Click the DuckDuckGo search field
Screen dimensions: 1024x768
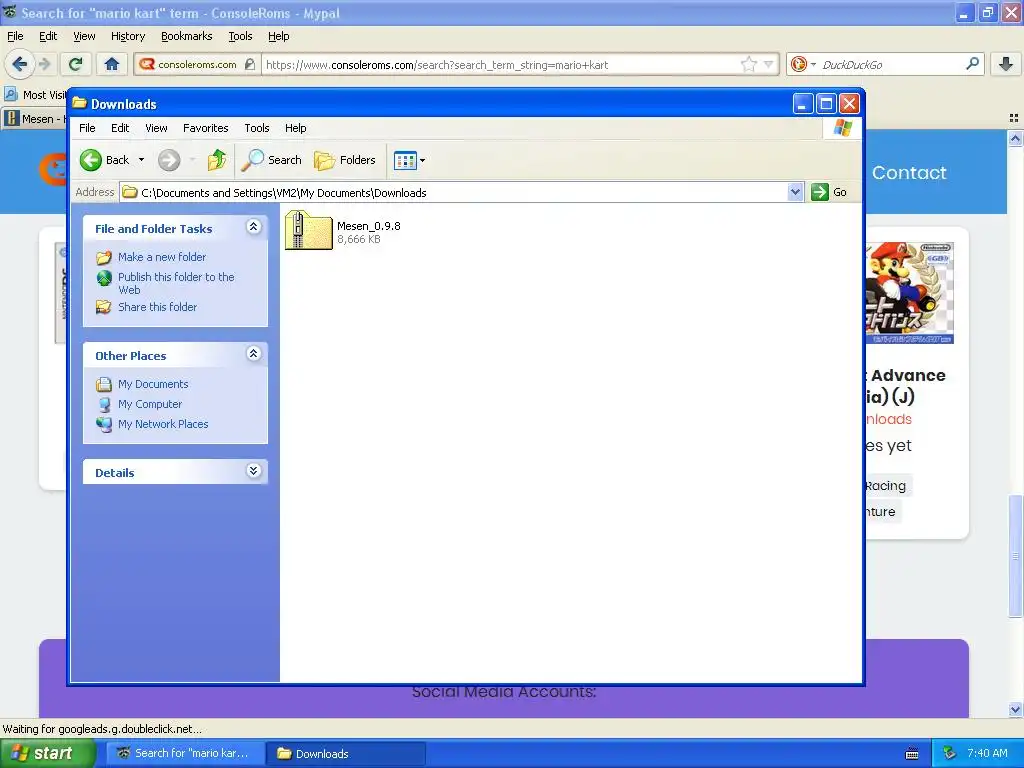pyautogui.click(x=891, y=65)
